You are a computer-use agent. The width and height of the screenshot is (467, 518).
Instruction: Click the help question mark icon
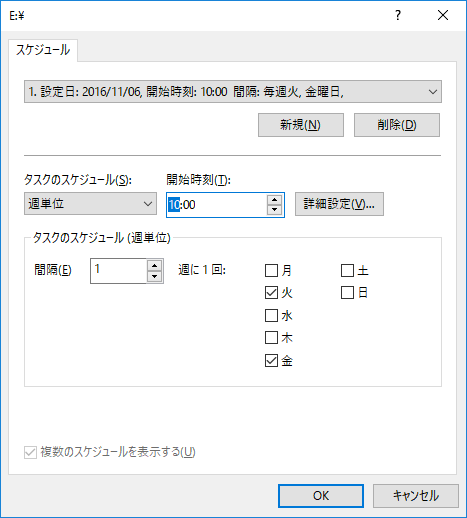pos(398,15)
